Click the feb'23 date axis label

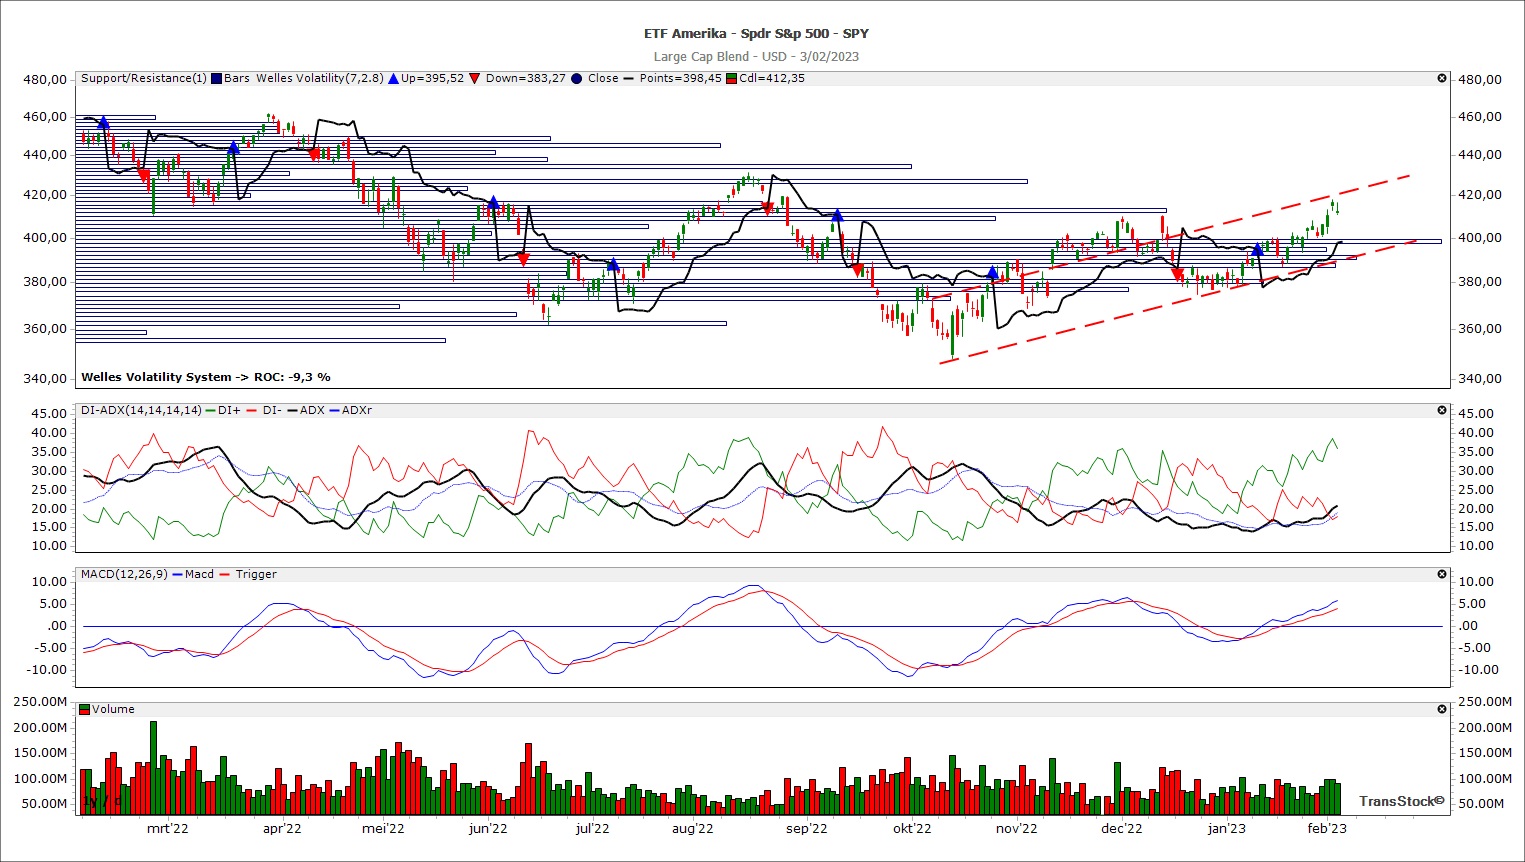pos(1327,828)
